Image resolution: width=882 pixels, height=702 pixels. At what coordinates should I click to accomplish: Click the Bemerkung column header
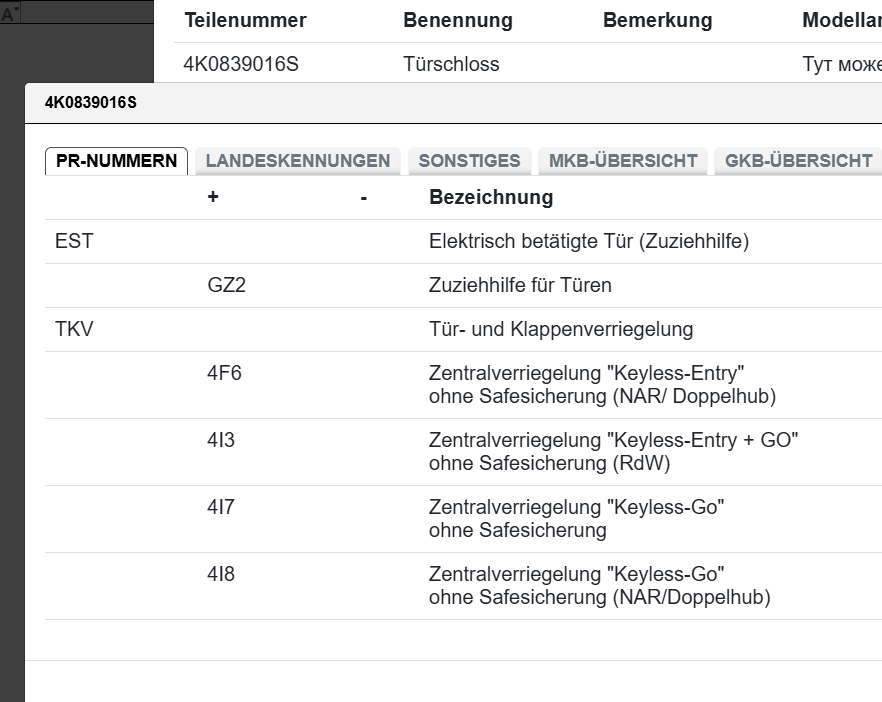657,21
